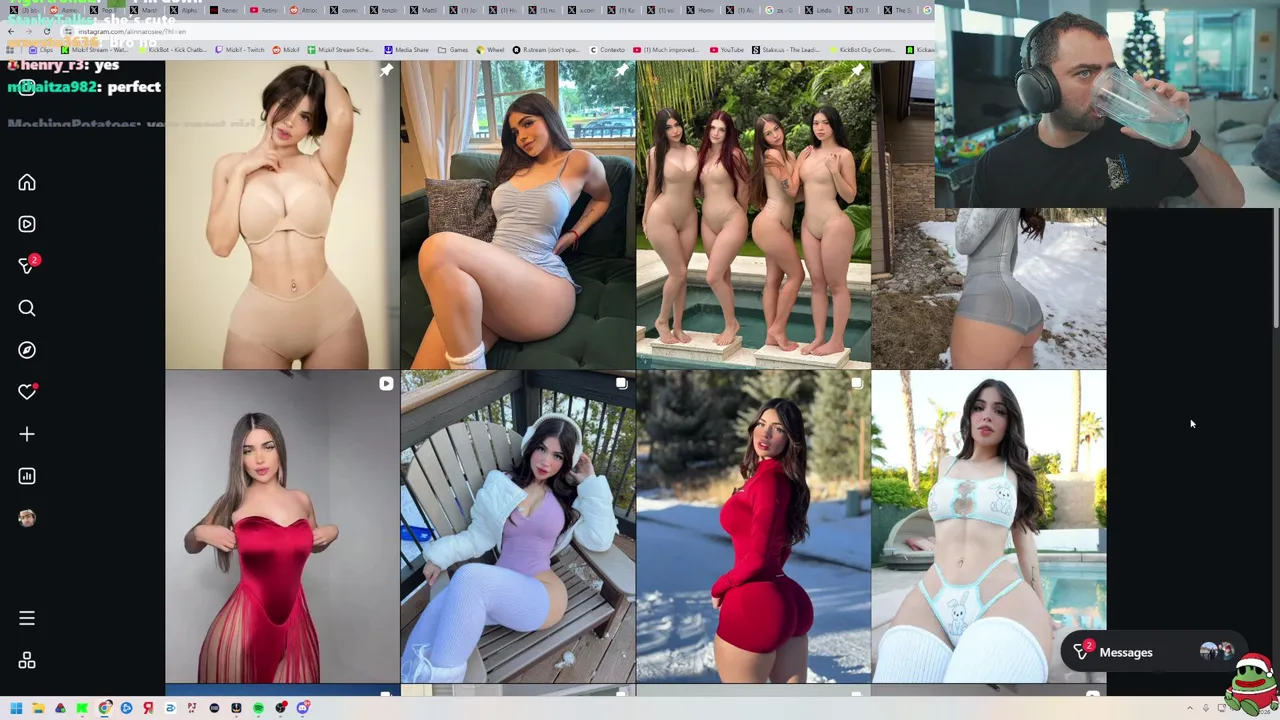Switch to the tenzin browser tab
The height and width of the screenshot is (720, 1280).
384,10
